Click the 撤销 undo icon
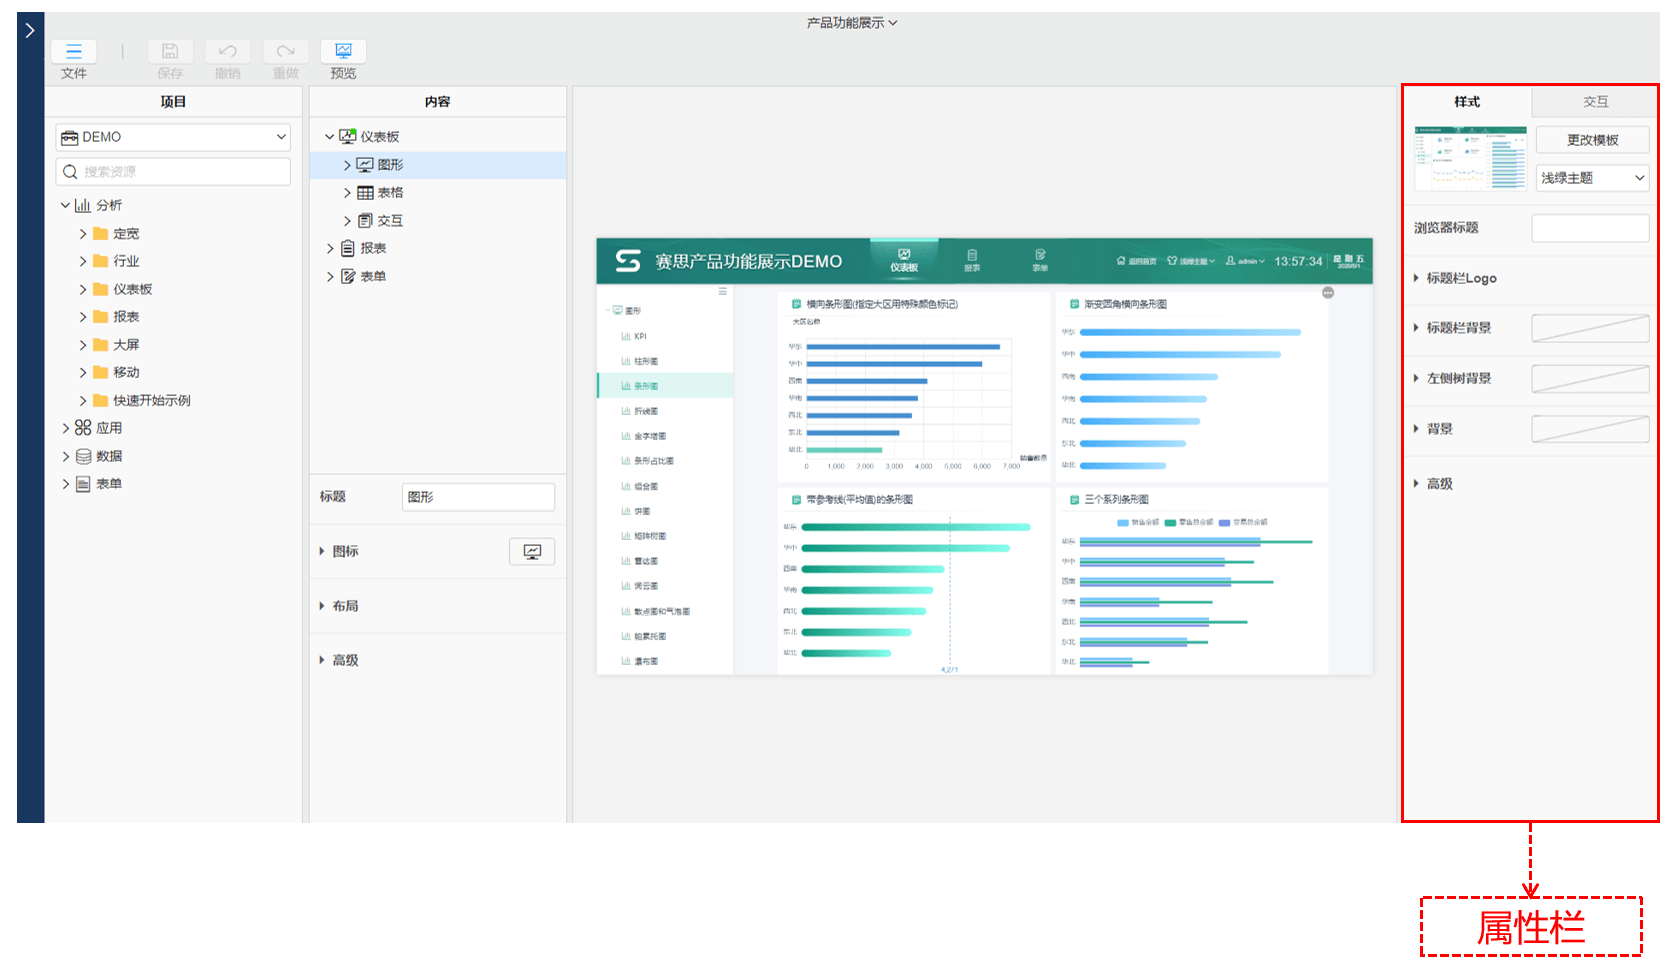 228,52
